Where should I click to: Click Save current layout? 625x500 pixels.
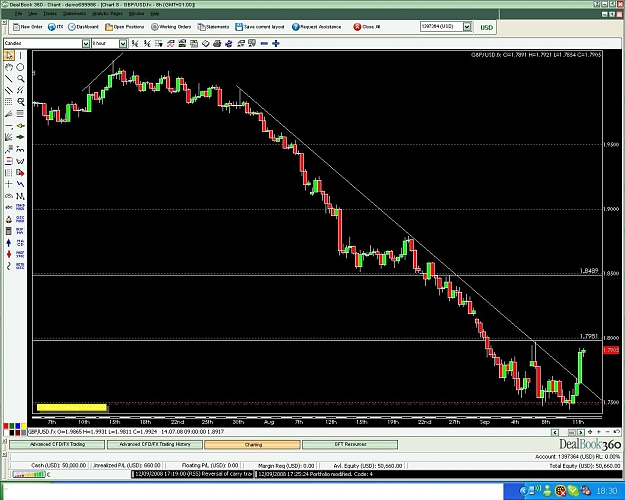point(260,27)
